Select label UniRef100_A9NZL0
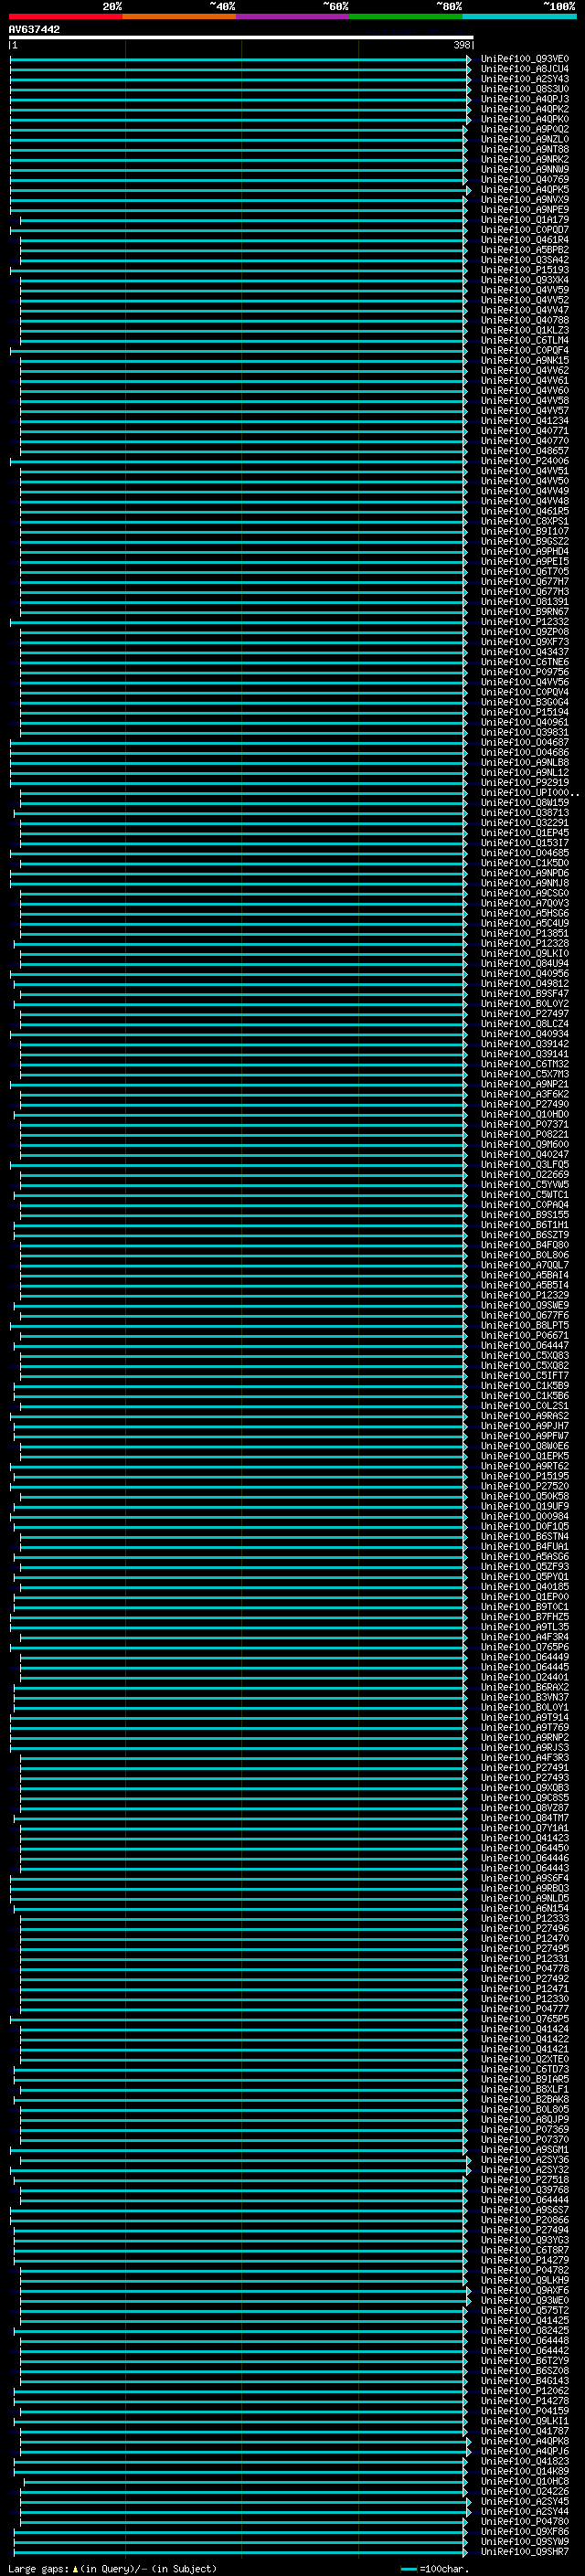The height and width of the screenshot is (2576, 585). click(524, 139)
